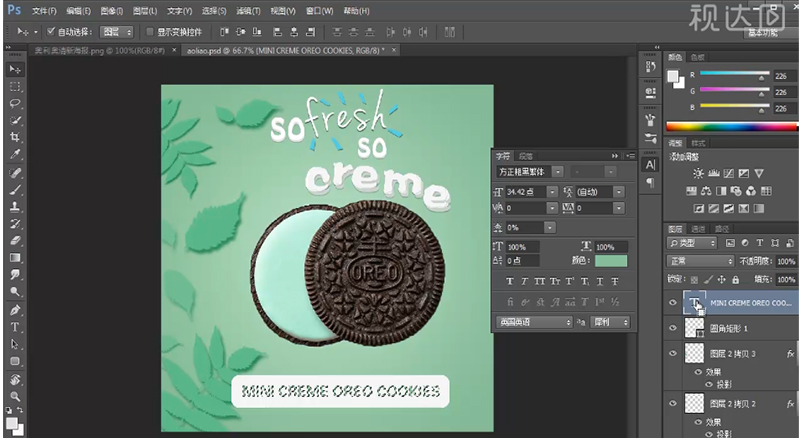Image resolution: width=800 pixels, height=438 pixels.
Task: Select the Path Selection arrow tool
Action: pyautogui.click(x=15, y=344)
